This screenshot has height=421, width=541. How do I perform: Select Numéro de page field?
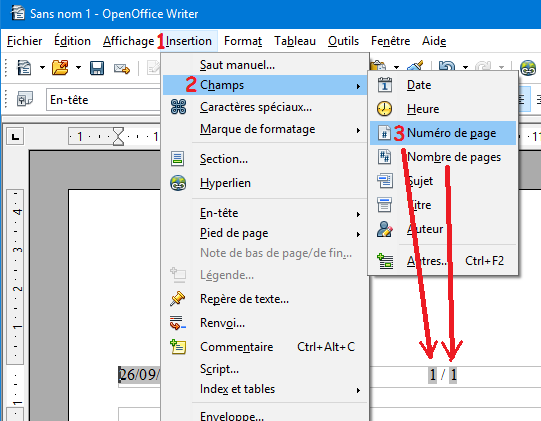coord(443,133)
